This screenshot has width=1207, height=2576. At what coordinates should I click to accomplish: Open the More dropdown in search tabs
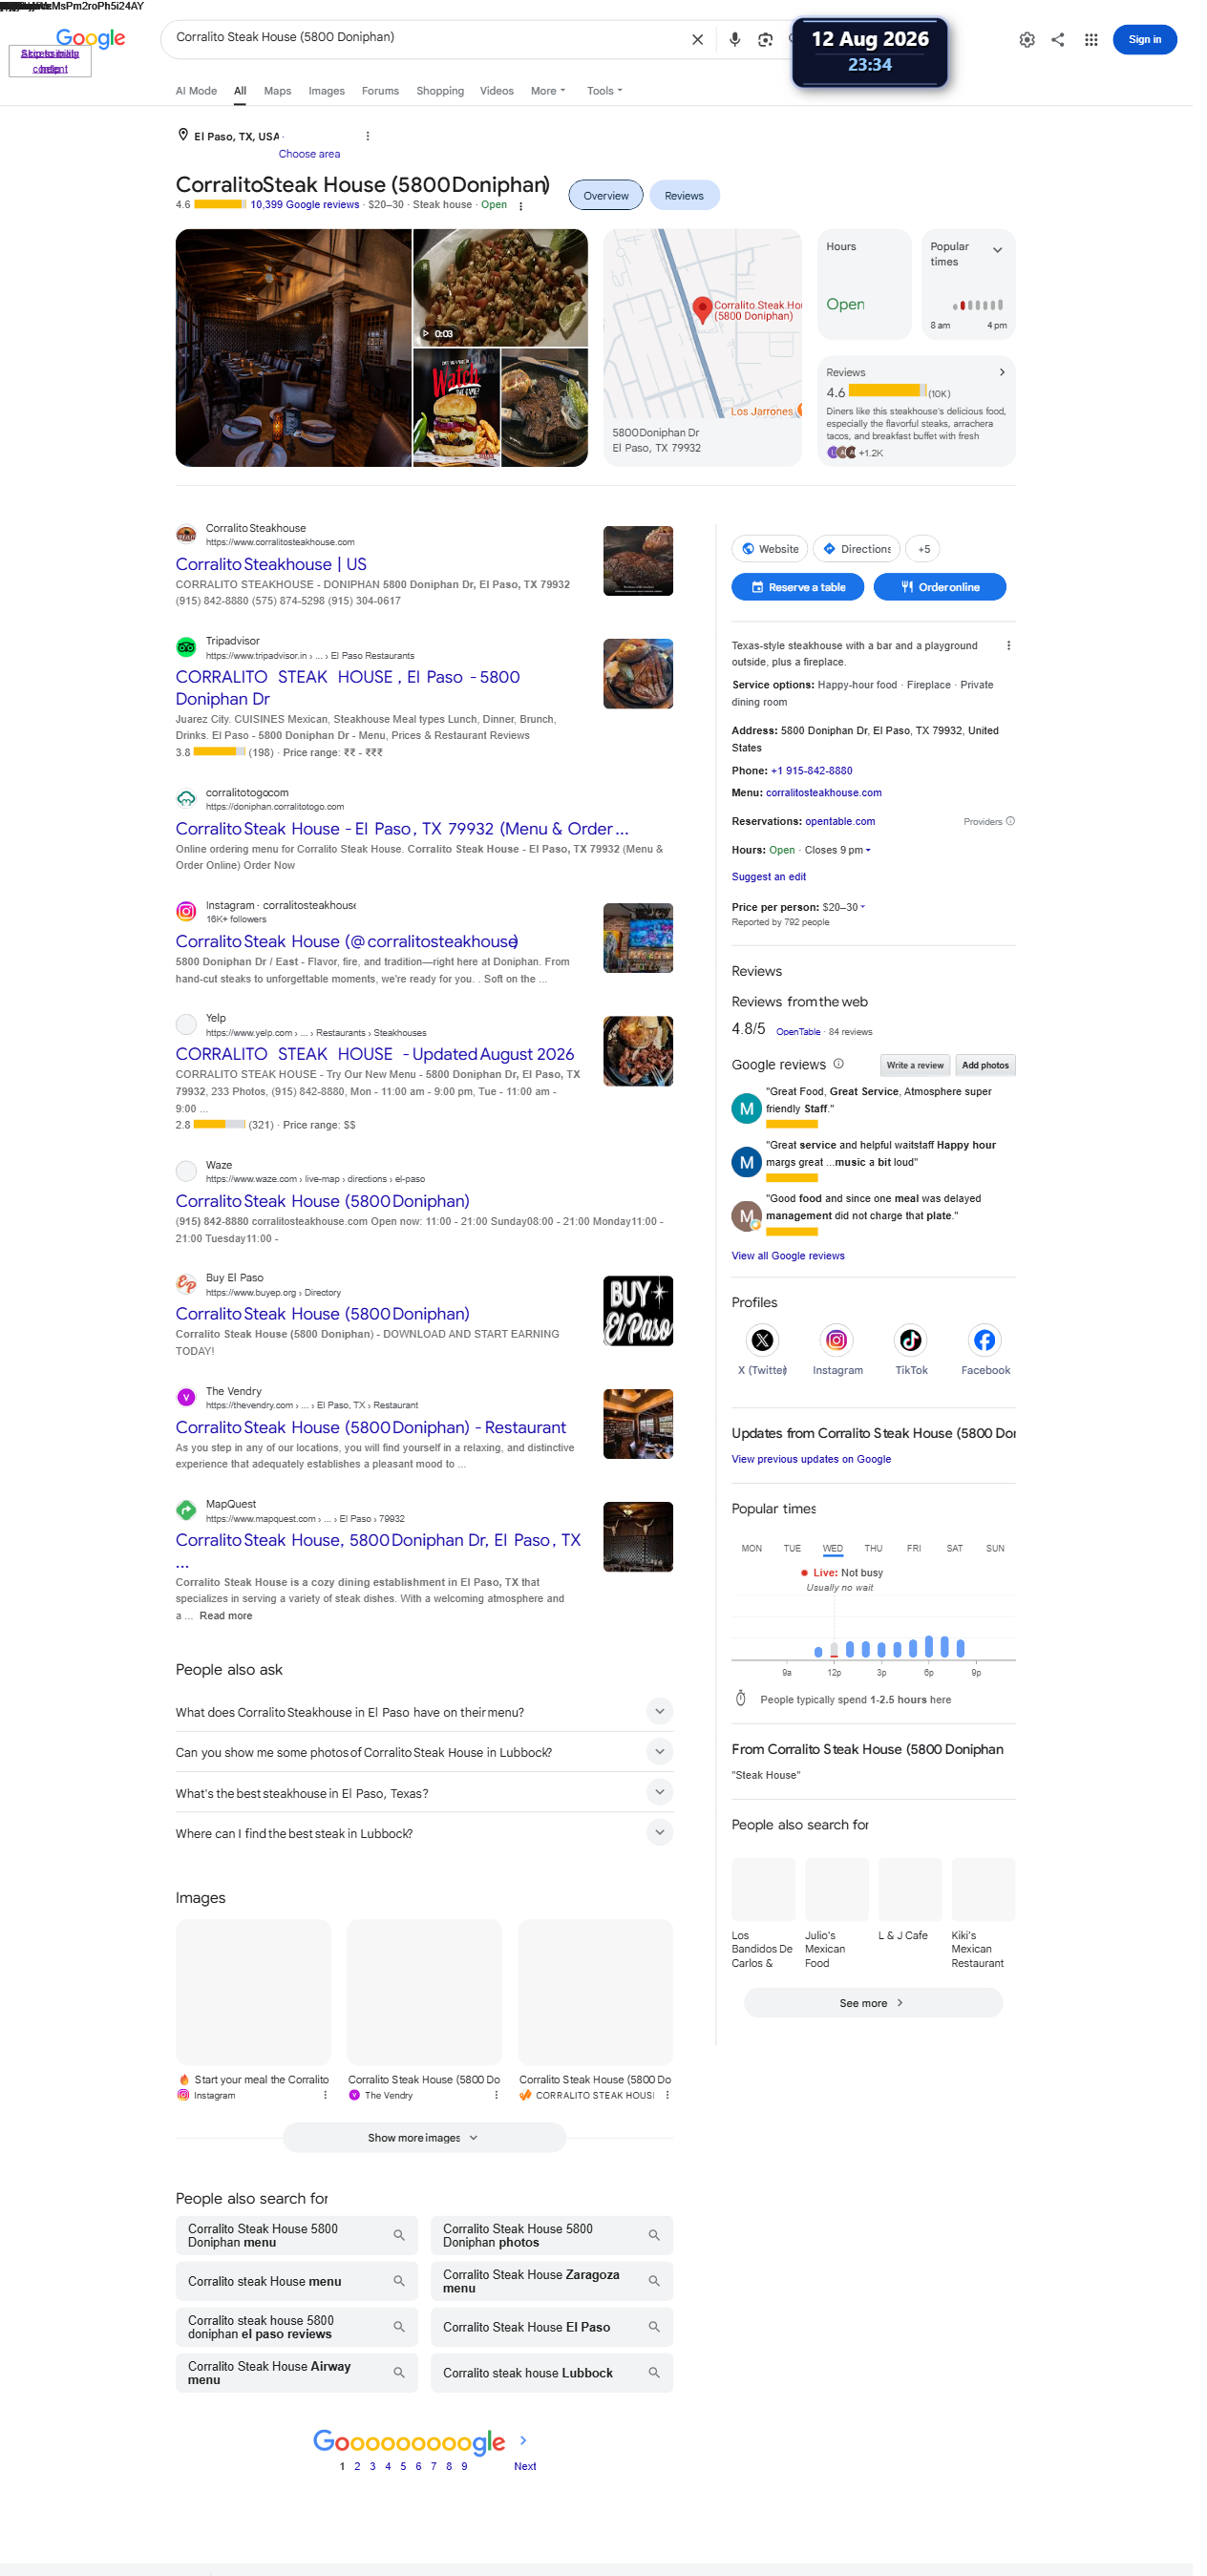coord(547,91)
